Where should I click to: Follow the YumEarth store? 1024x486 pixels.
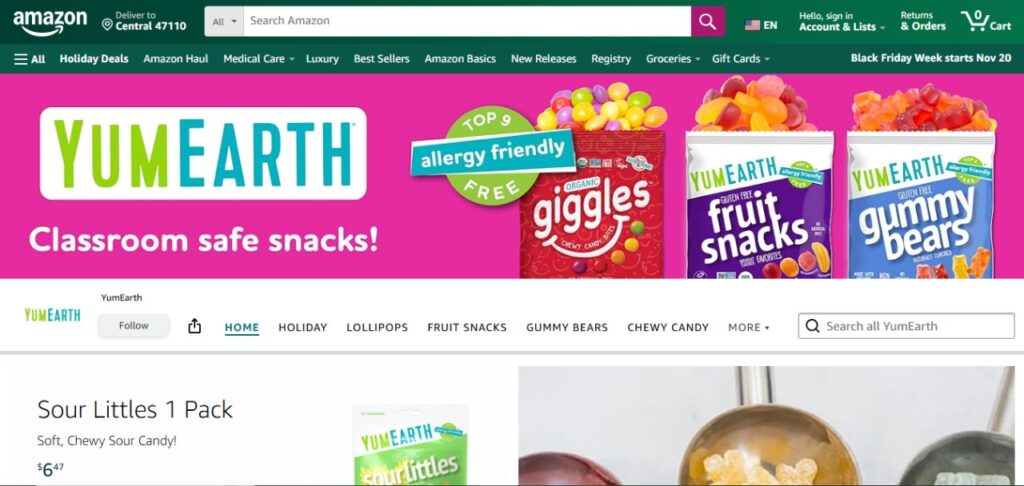134,325
